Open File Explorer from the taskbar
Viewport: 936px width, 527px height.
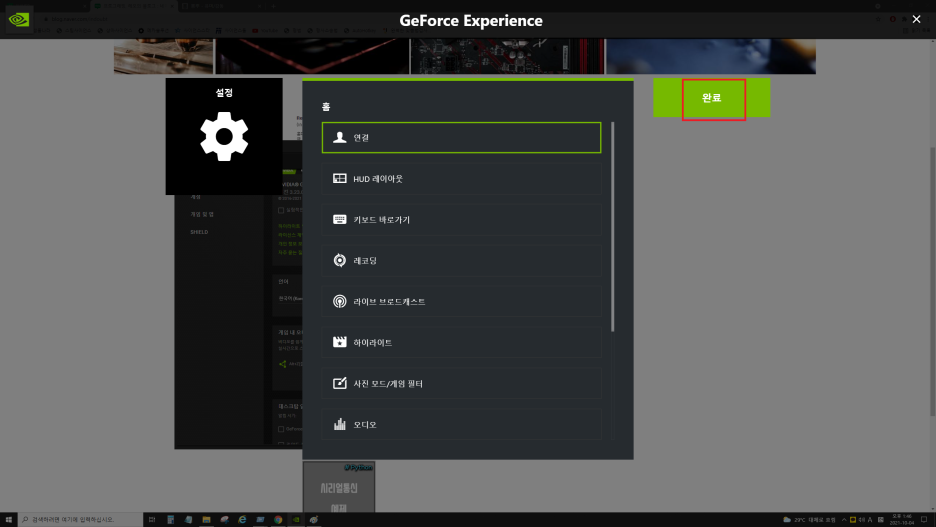[x=206, y=520]
